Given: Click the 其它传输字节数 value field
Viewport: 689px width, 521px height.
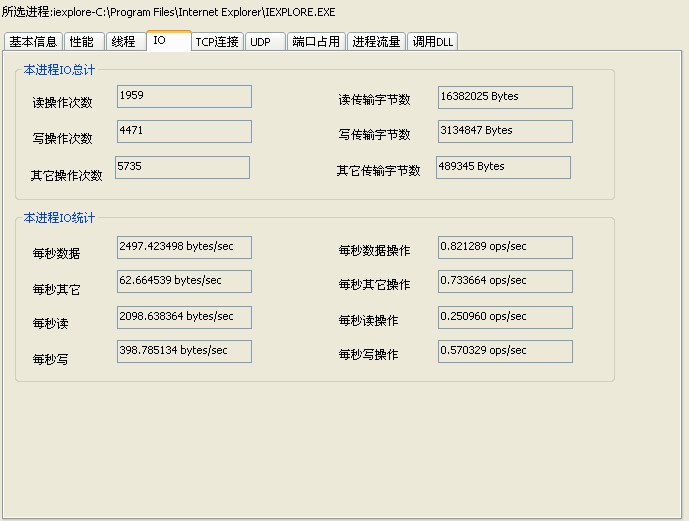Looking at the screenshot, I should [x=503, y=167].
